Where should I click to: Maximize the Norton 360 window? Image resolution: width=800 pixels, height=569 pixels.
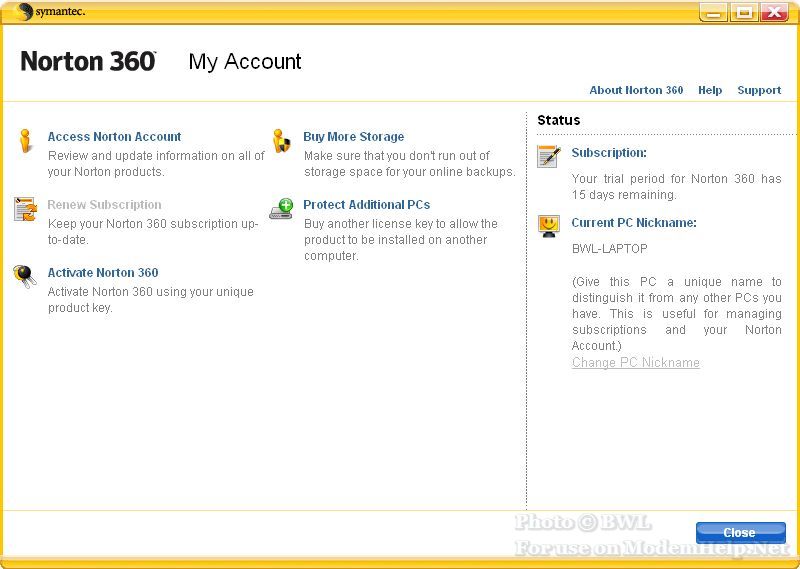(x=743, y=13)
